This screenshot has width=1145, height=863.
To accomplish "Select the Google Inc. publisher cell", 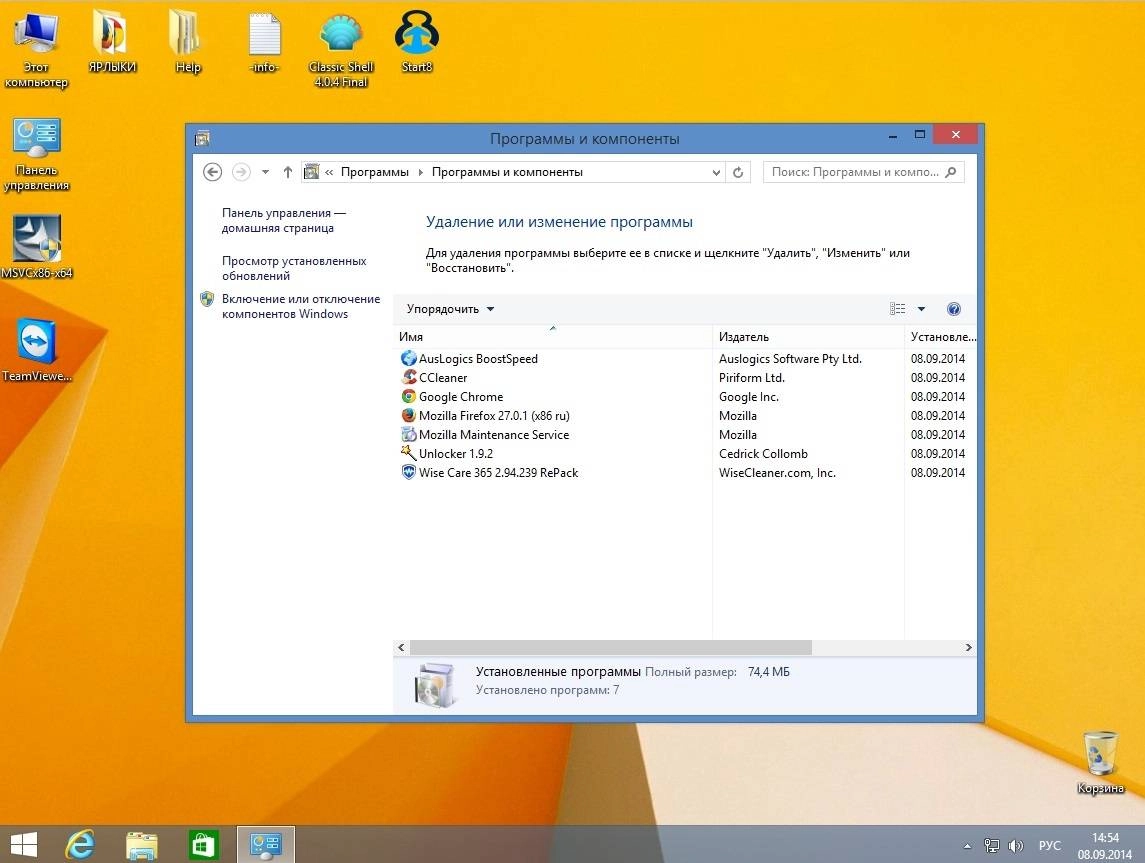I will 748,396.
